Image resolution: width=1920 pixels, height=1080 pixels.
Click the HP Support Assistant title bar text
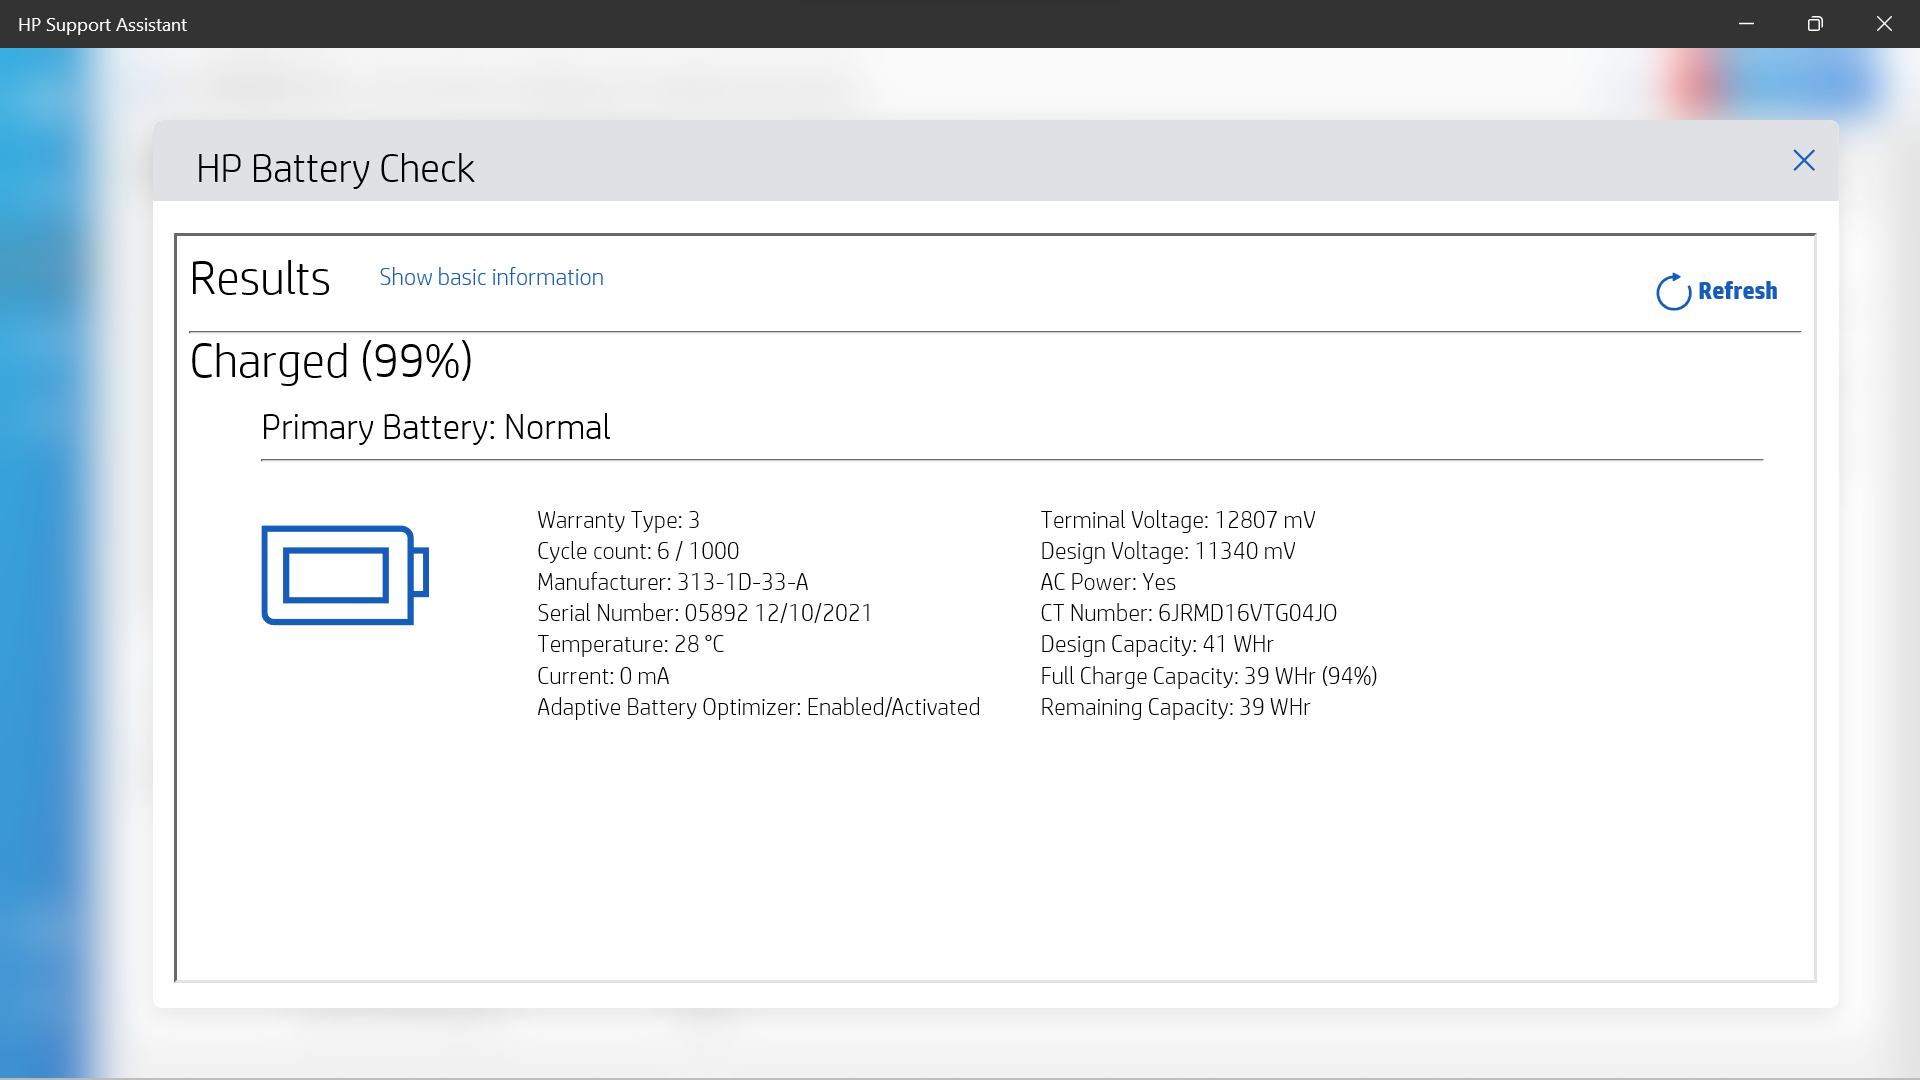[x=102, y=24]
